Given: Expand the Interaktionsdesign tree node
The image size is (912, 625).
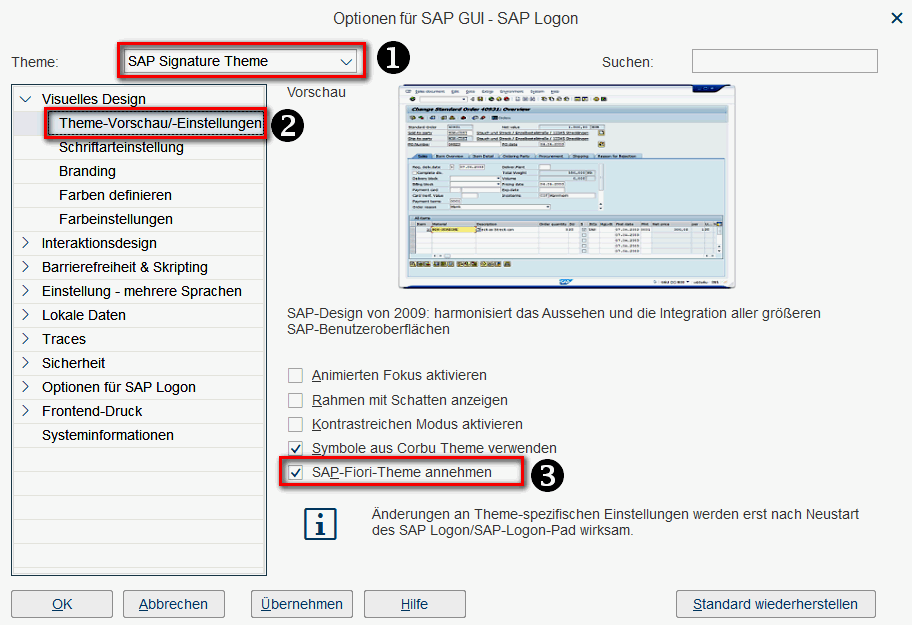Looking at the screenshot, I should [25, 243].
